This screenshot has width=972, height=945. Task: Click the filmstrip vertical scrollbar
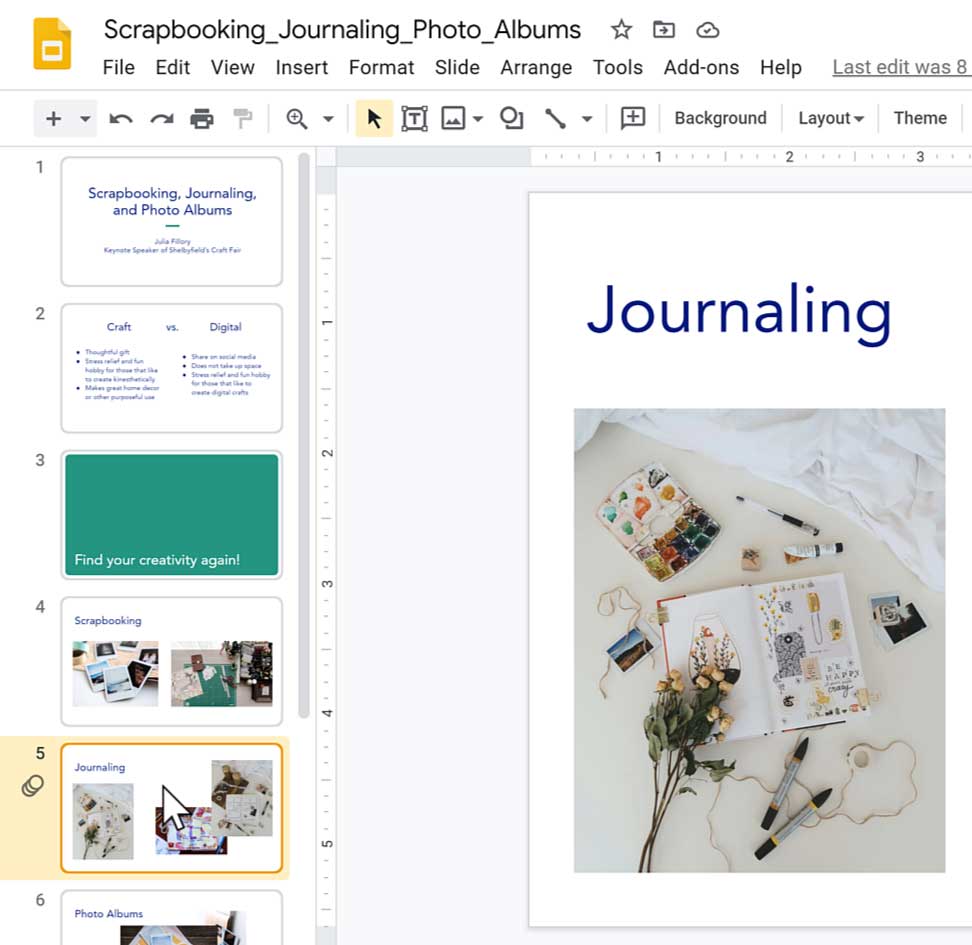304,435
